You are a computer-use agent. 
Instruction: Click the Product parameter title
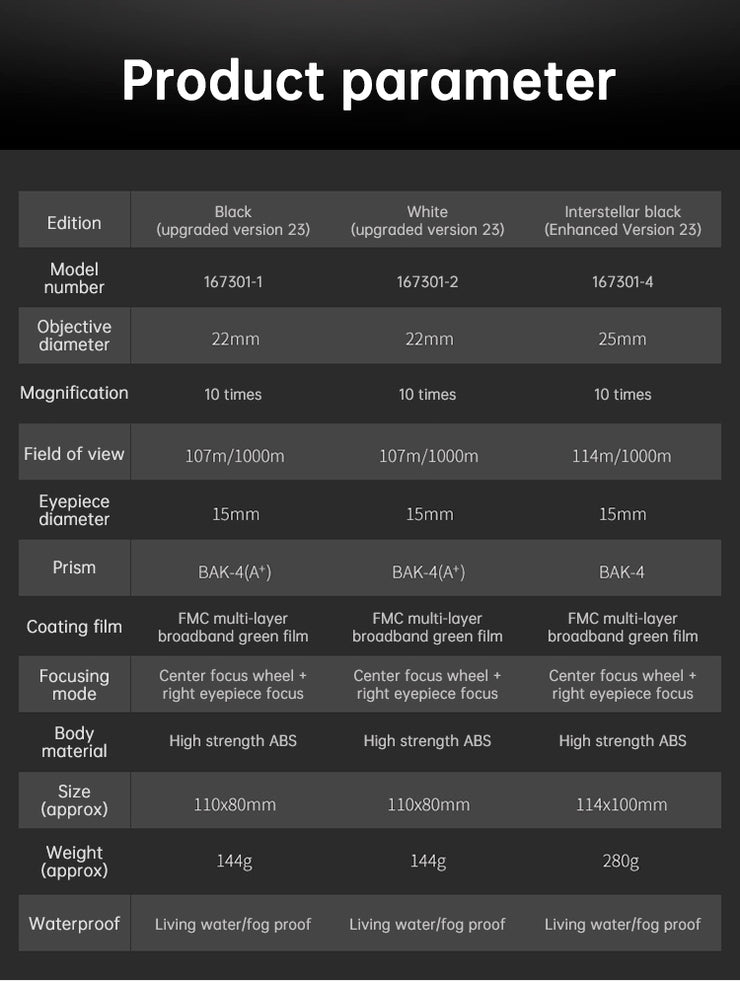pos(369,81)
